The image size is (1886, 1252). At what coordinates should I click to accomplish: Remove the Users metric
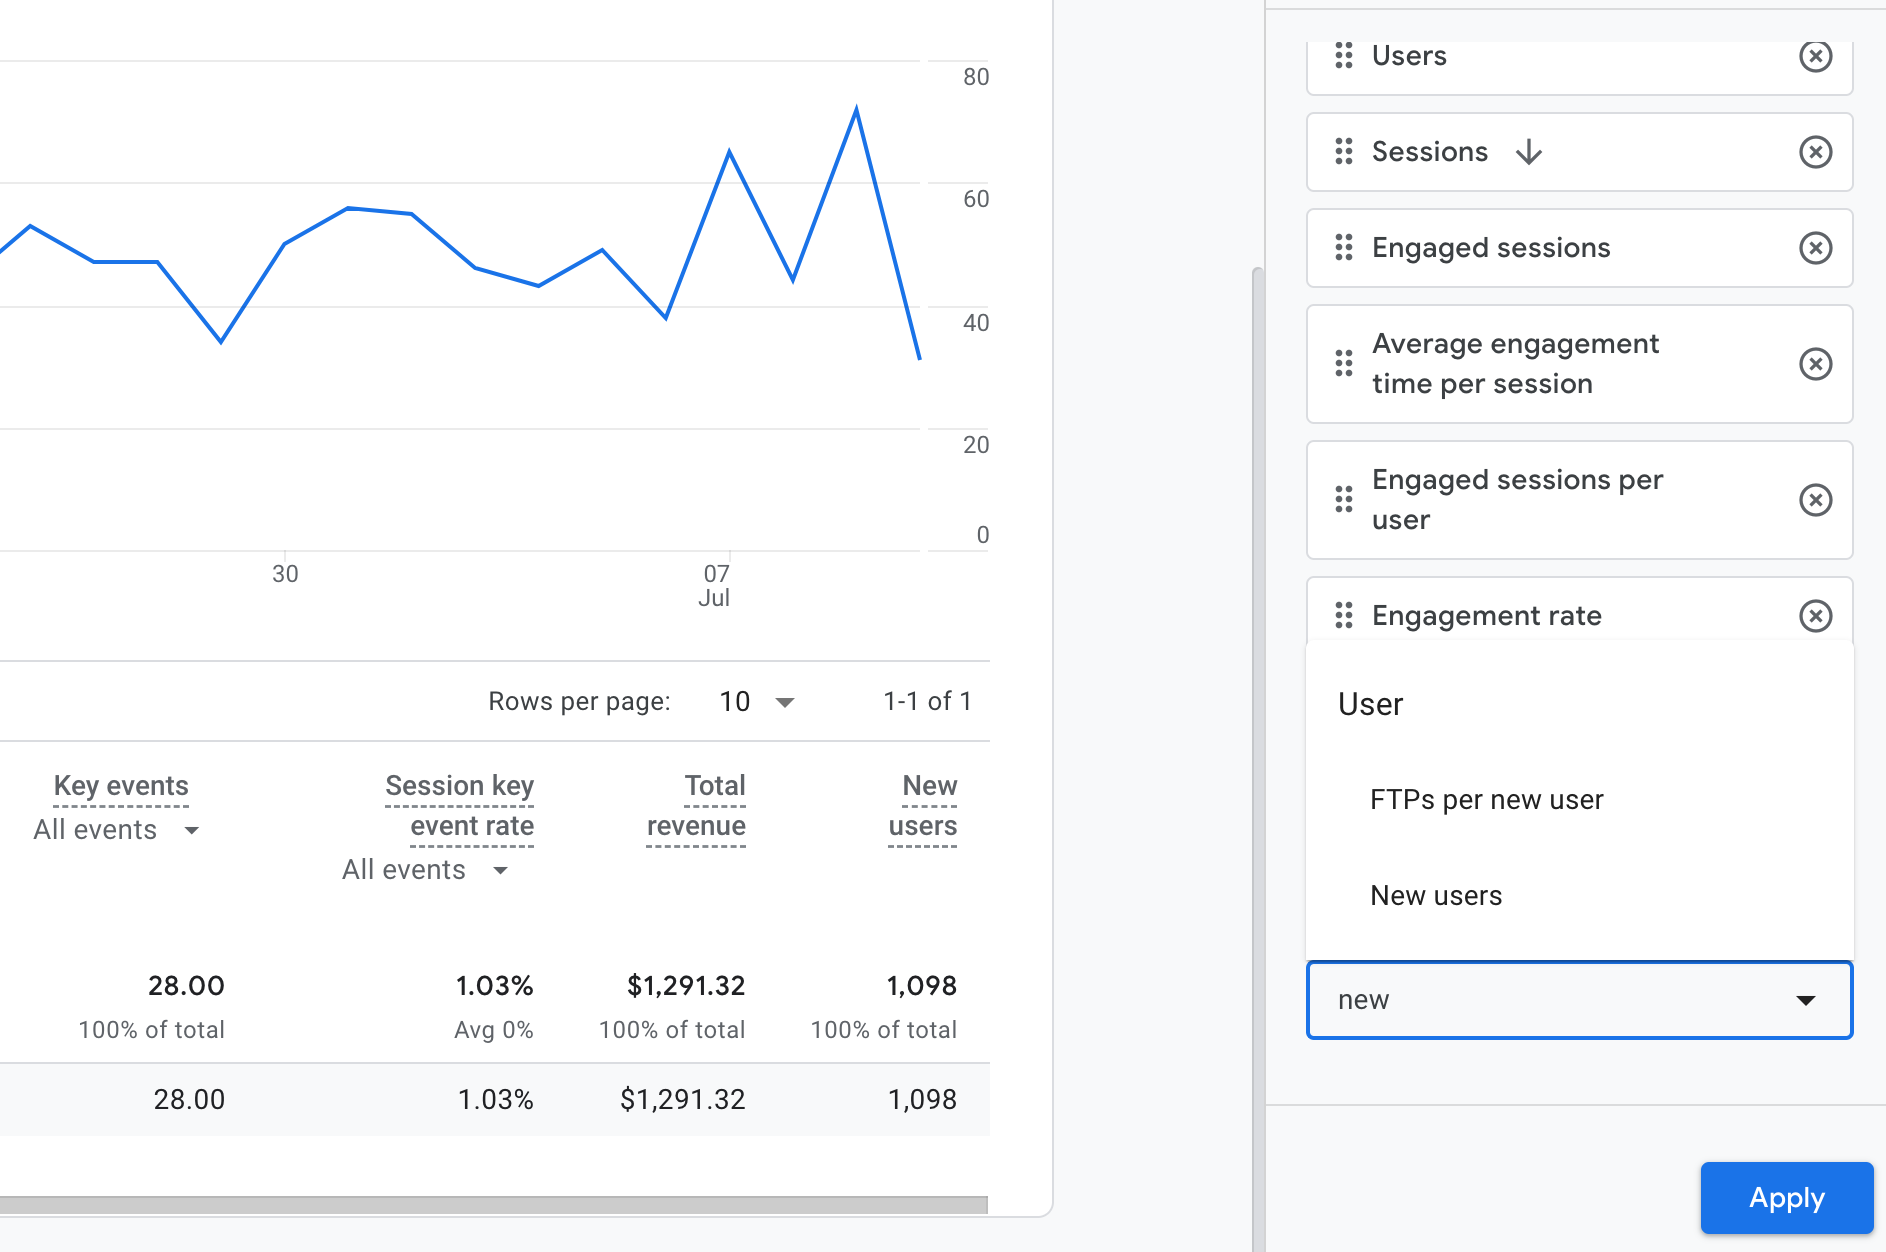point(1816,57)
